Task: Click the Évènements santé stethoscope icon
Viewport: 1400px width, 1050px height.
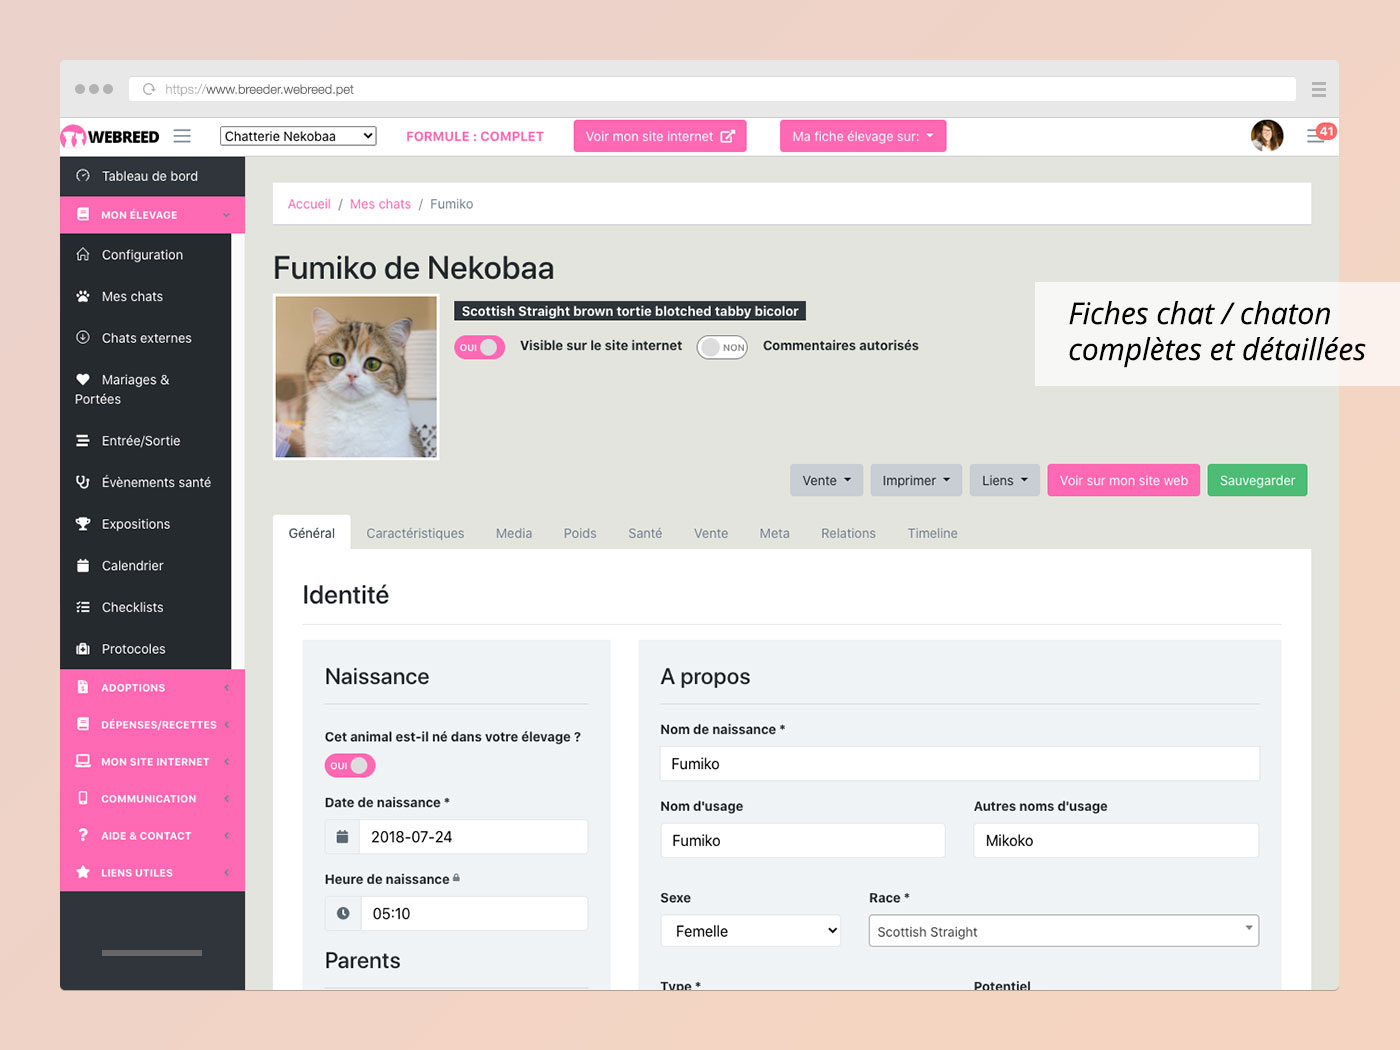Action: (x=83, y=482)
